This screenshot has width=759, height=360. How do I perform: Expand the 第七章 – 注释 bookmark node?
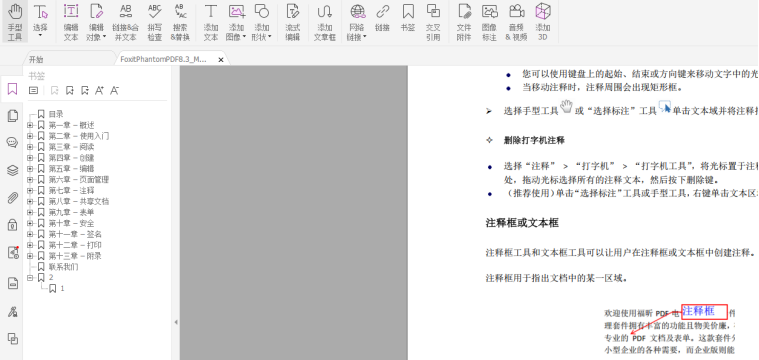click(x=30, y=190)
